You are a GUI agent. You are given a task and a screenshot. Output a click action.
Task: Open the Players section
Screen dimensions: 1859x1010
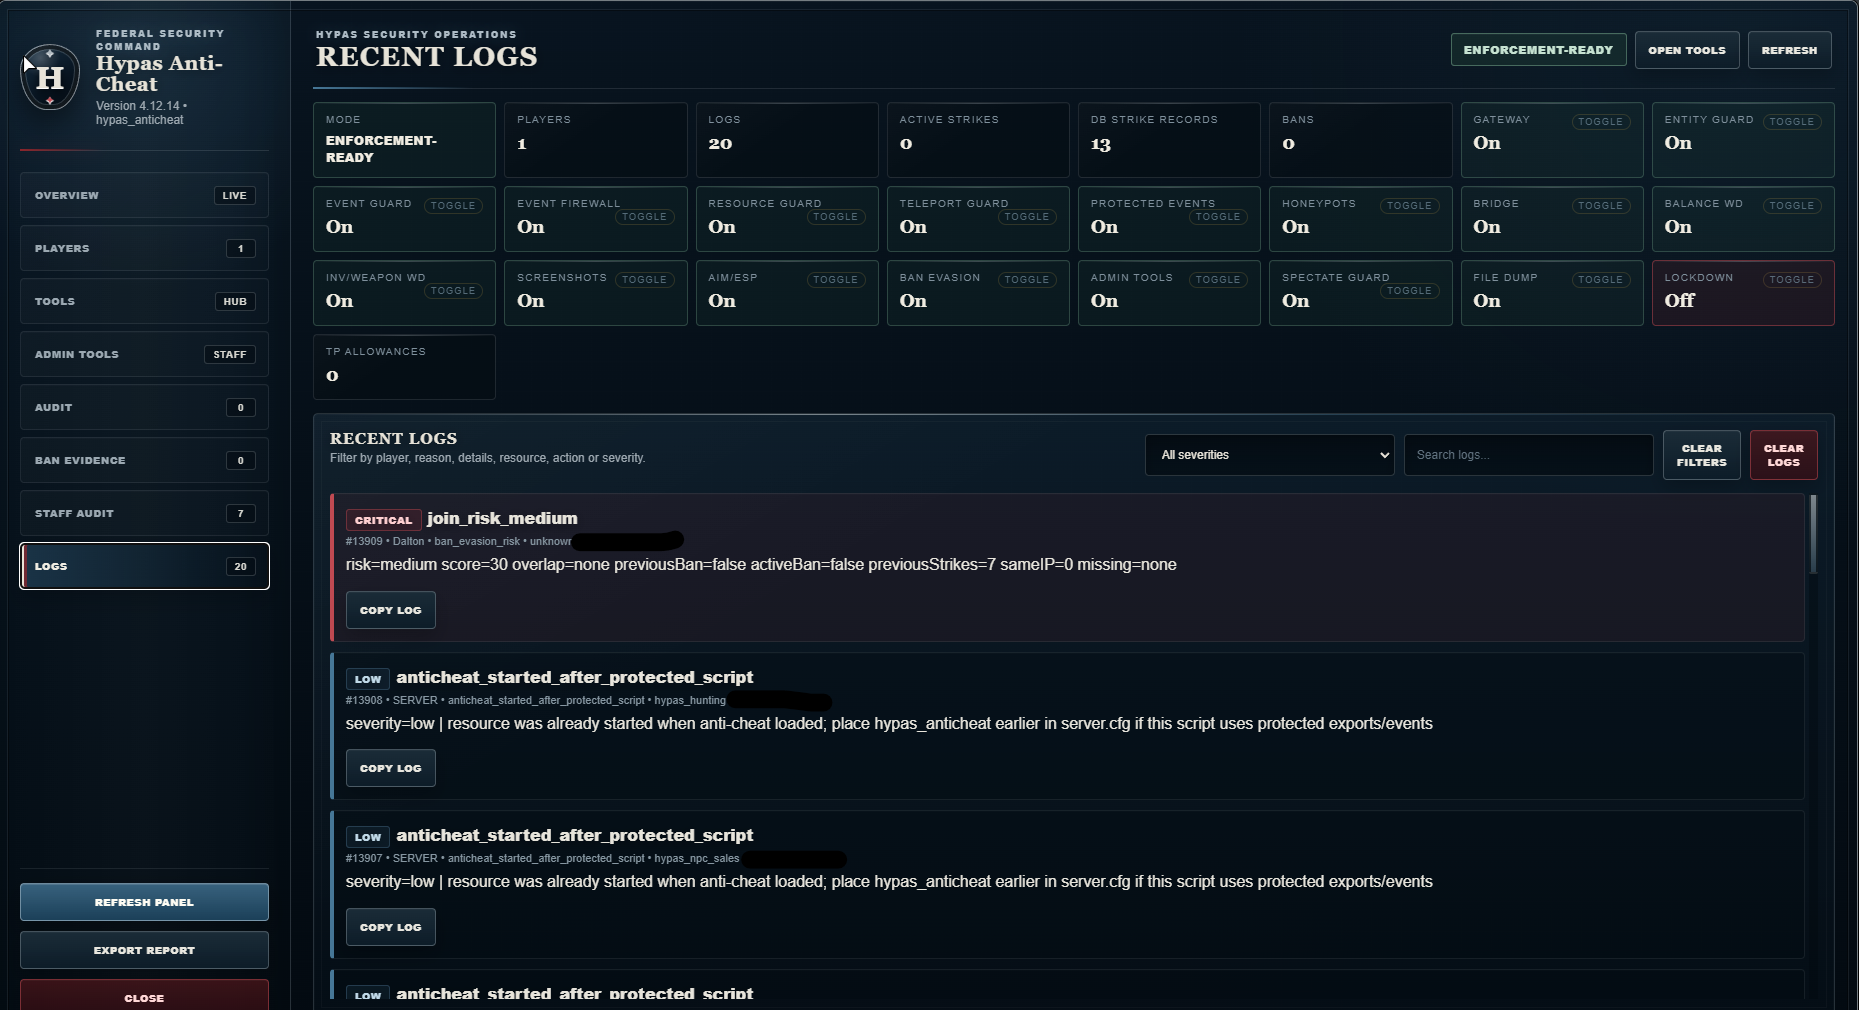click(x=144, y=248)
